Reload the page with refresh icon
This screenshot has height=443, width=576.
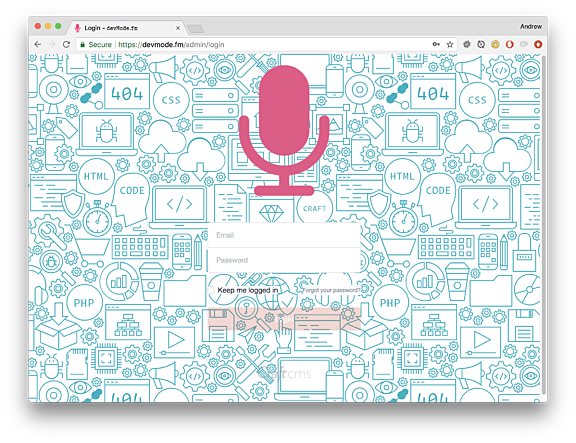pyautogui.click(x=66, y=44)
